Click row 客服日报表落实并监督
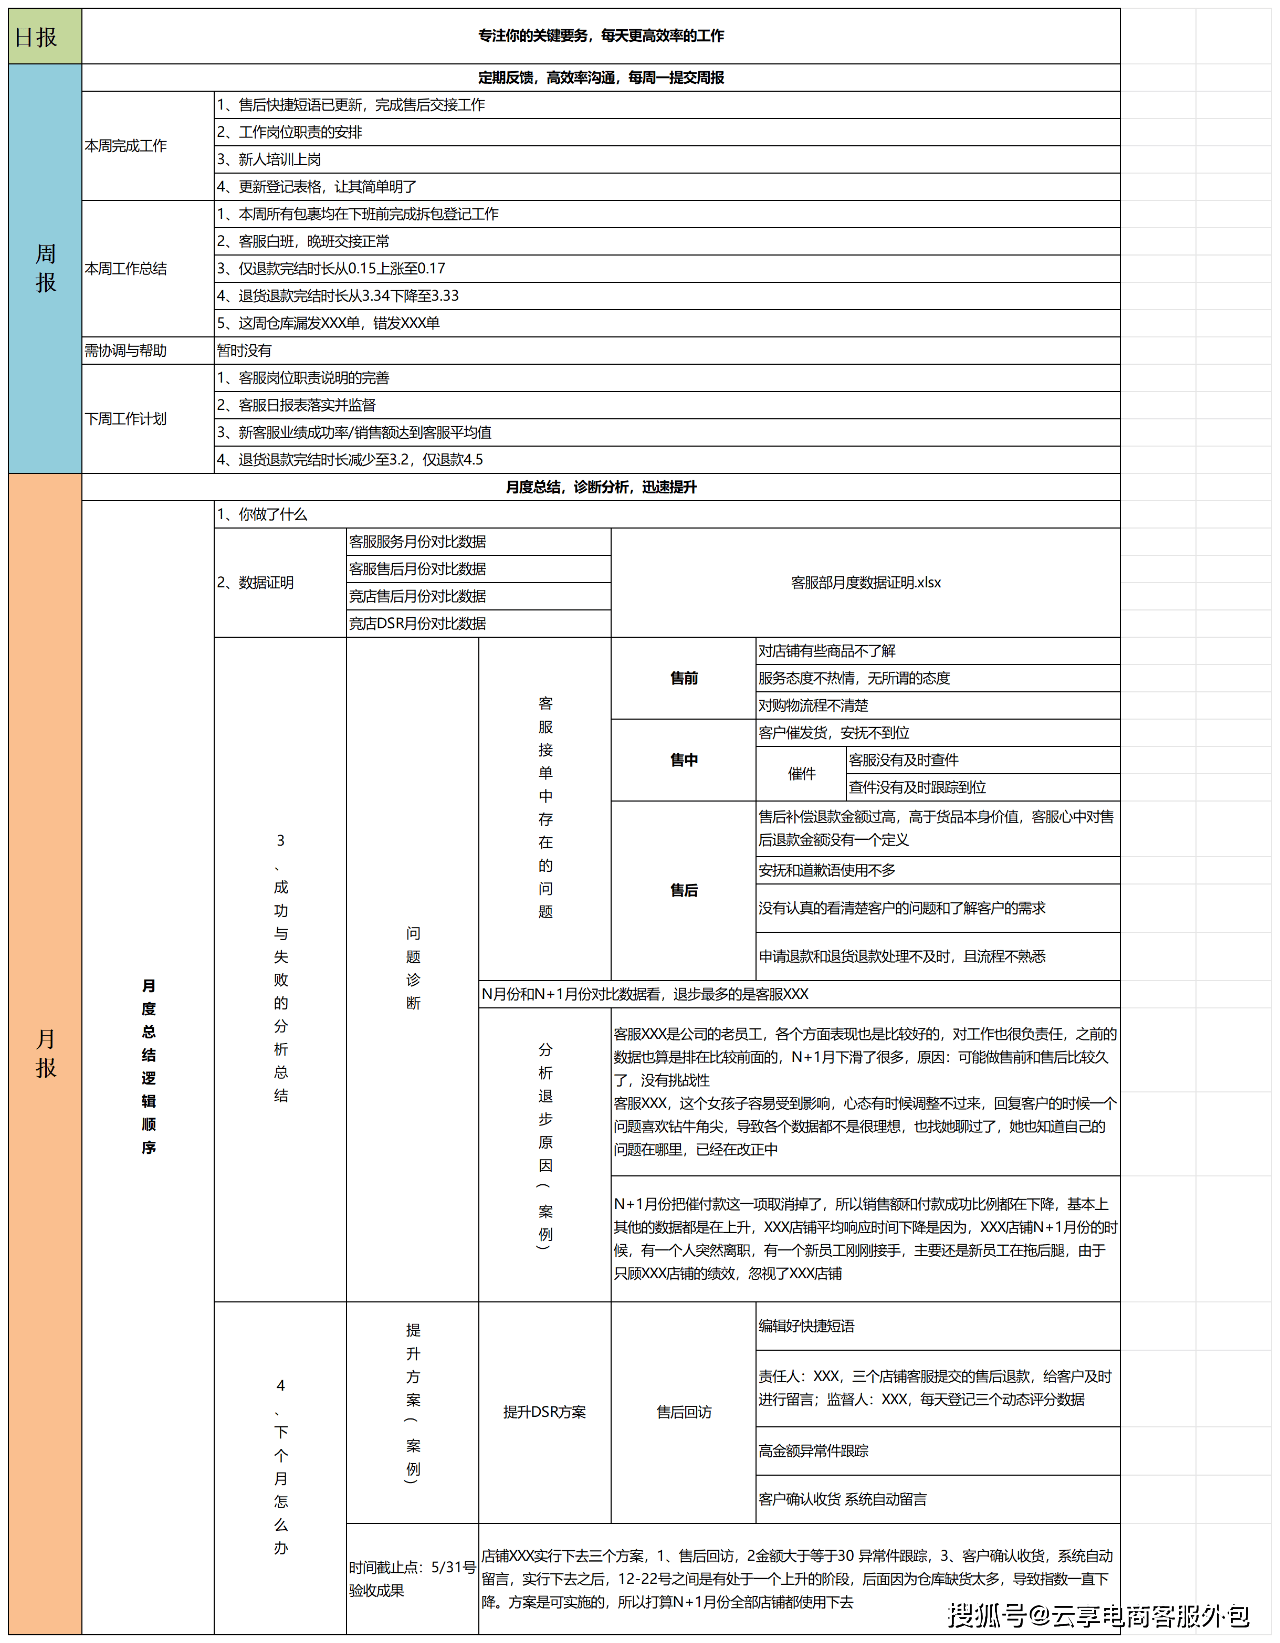Viewport: 1280px width, 1643px height. point(667,405)
